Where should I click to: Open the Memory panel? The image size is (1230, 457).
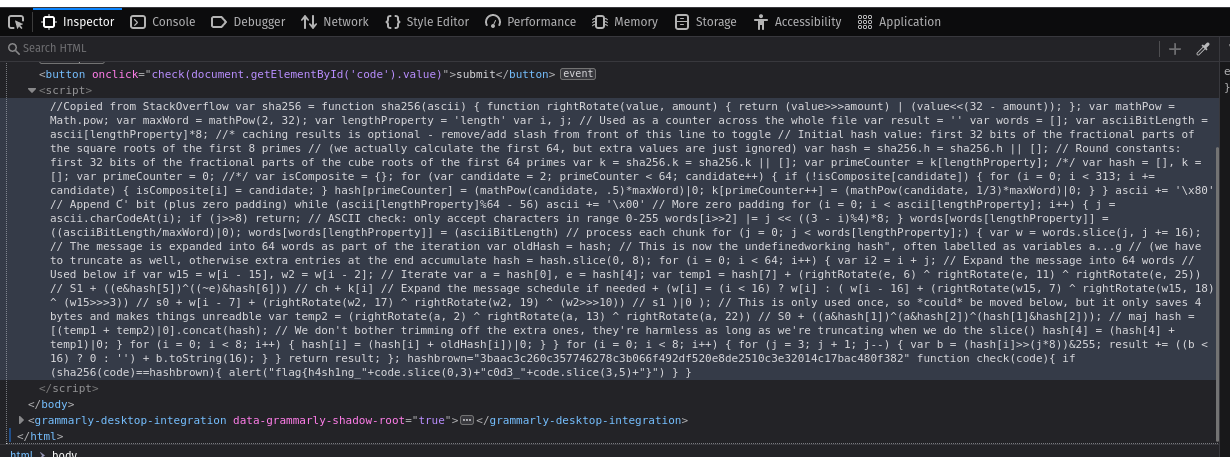click(625, 21)
